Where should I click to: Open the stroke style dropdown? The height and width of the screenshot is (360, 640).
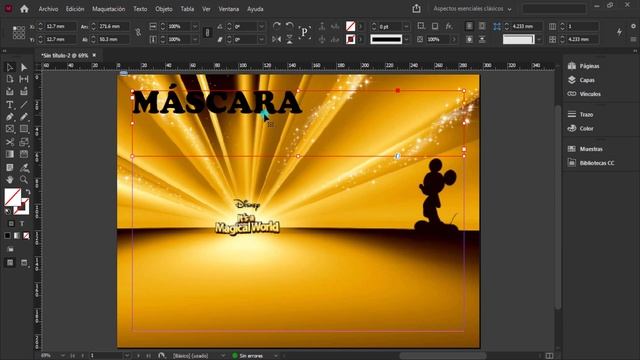pyautogui.click(x=406, y=39)
